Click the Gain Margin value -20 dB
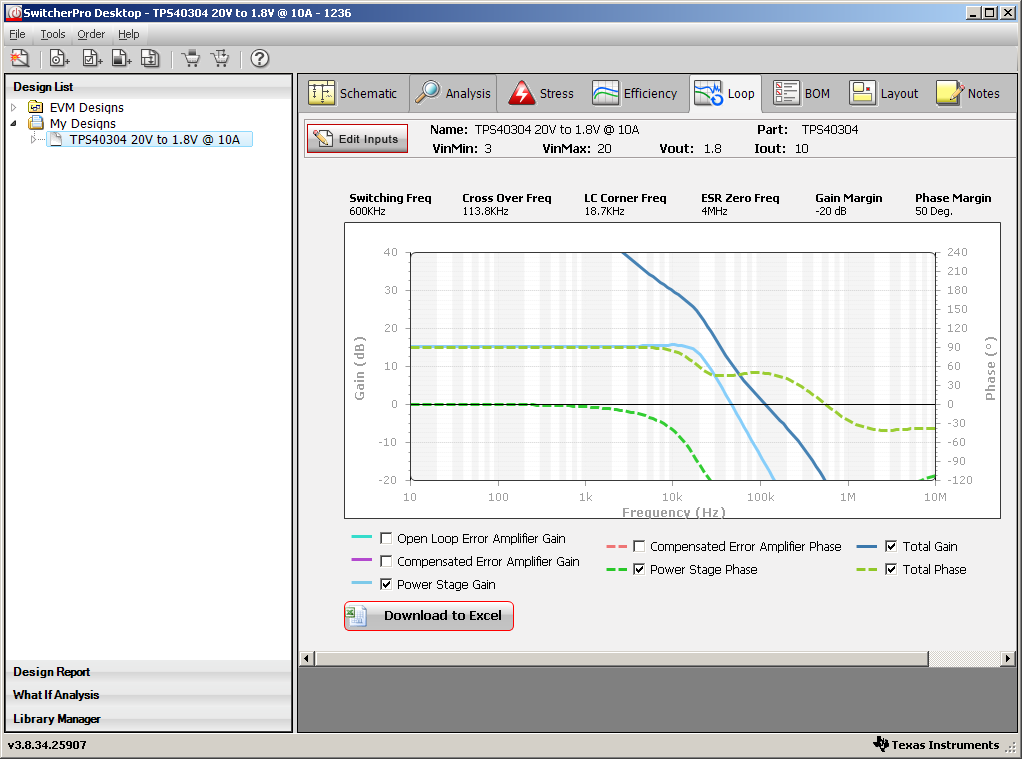Image resolution: width=1022 pixels, height=759 pixels. (x=830, y=211)
